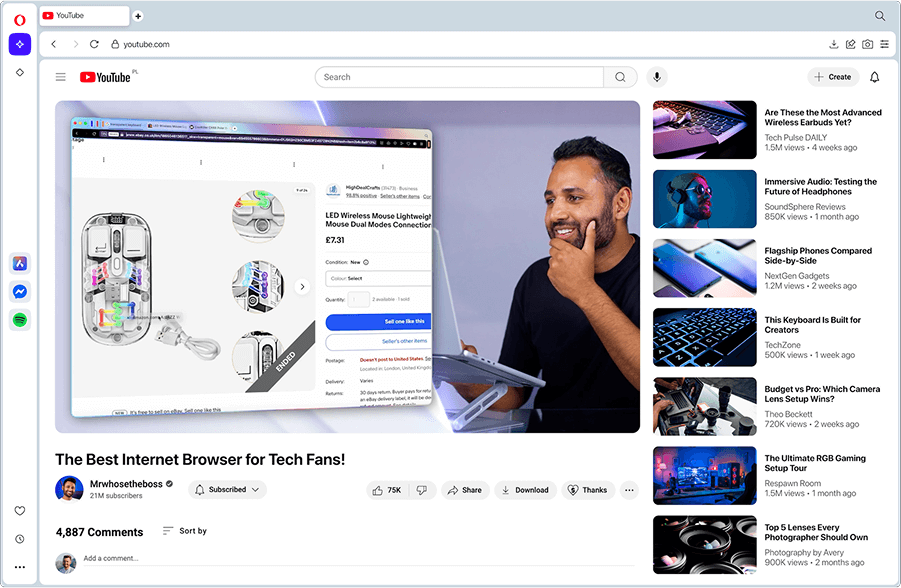Open the more actions ellipsis button

click(x=629, y=490)
